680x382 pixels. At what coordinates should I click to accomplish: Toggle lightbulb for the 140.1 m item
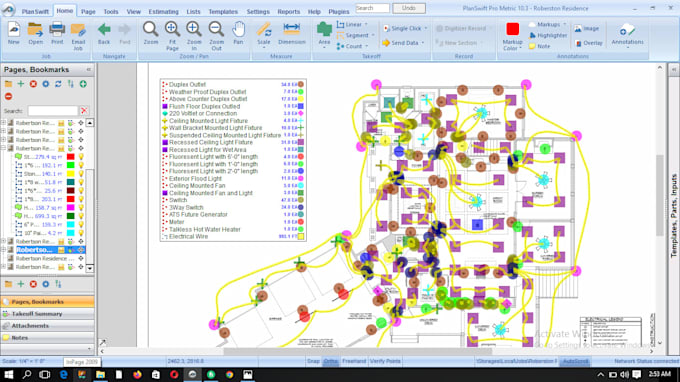[81, 174]
